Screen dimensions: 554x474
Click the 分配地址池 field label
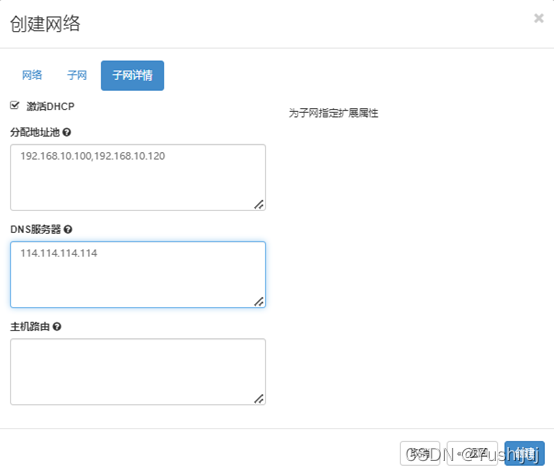pyautogui.click(x=35, y=132)
